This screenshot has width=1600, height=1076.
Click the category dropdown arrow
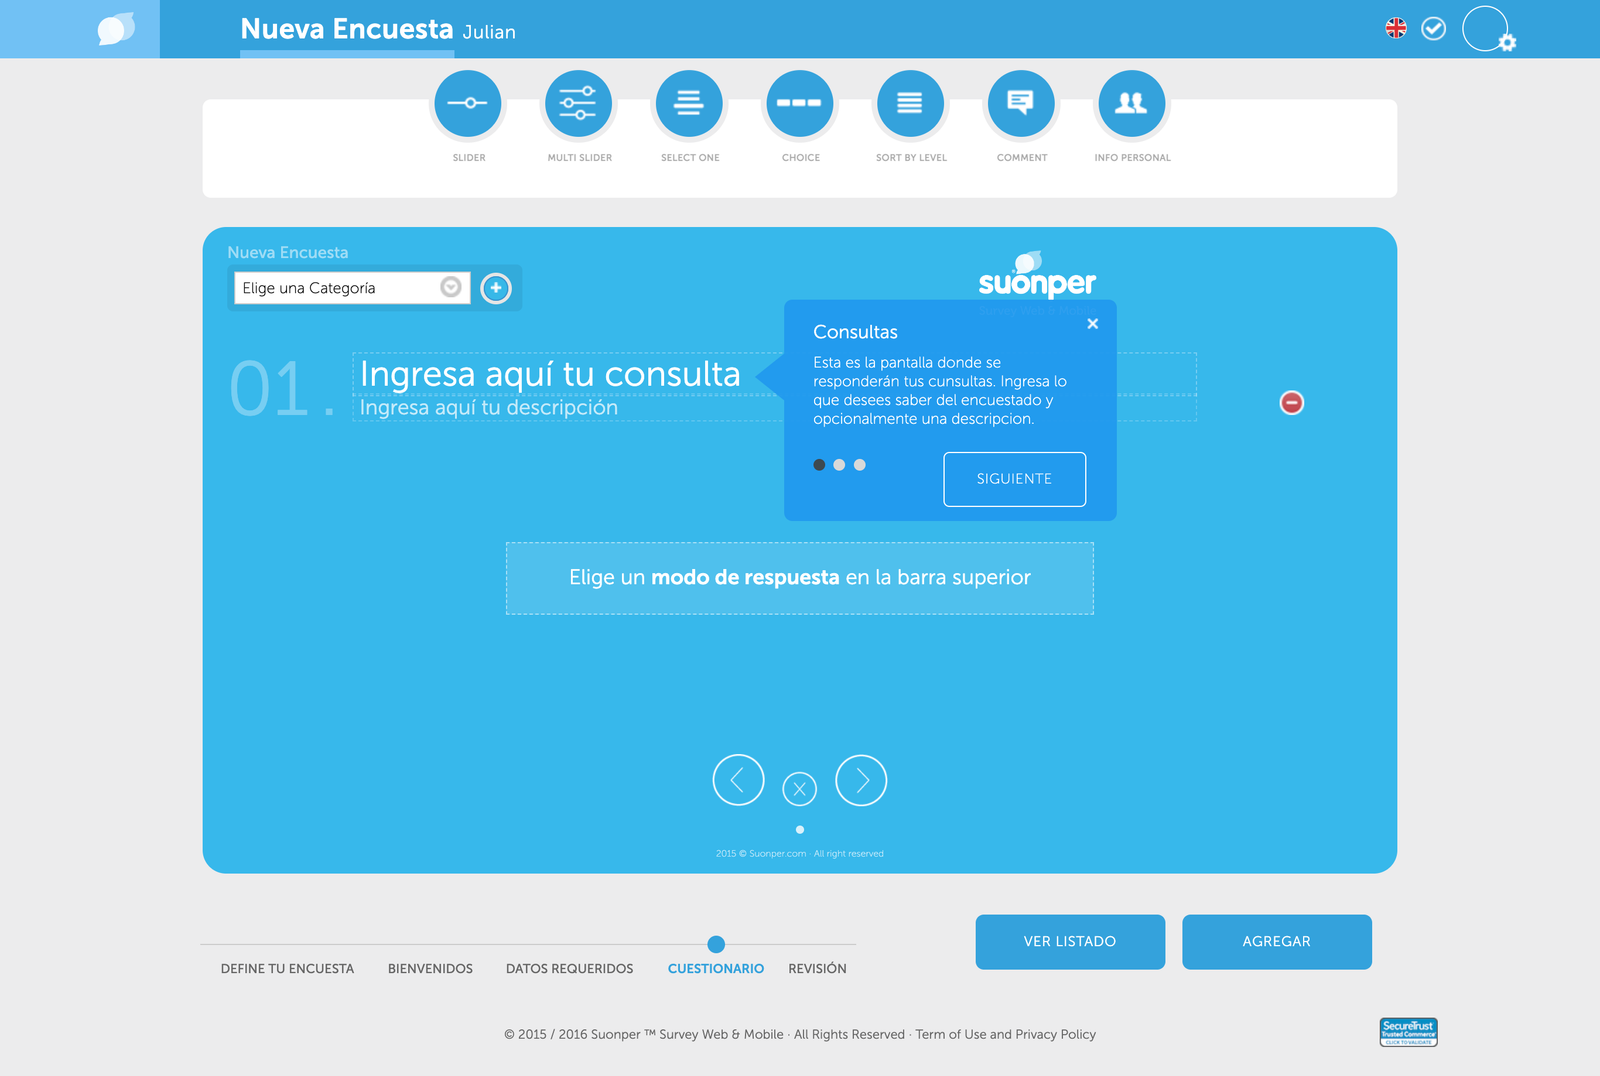(x=451, y=287)
